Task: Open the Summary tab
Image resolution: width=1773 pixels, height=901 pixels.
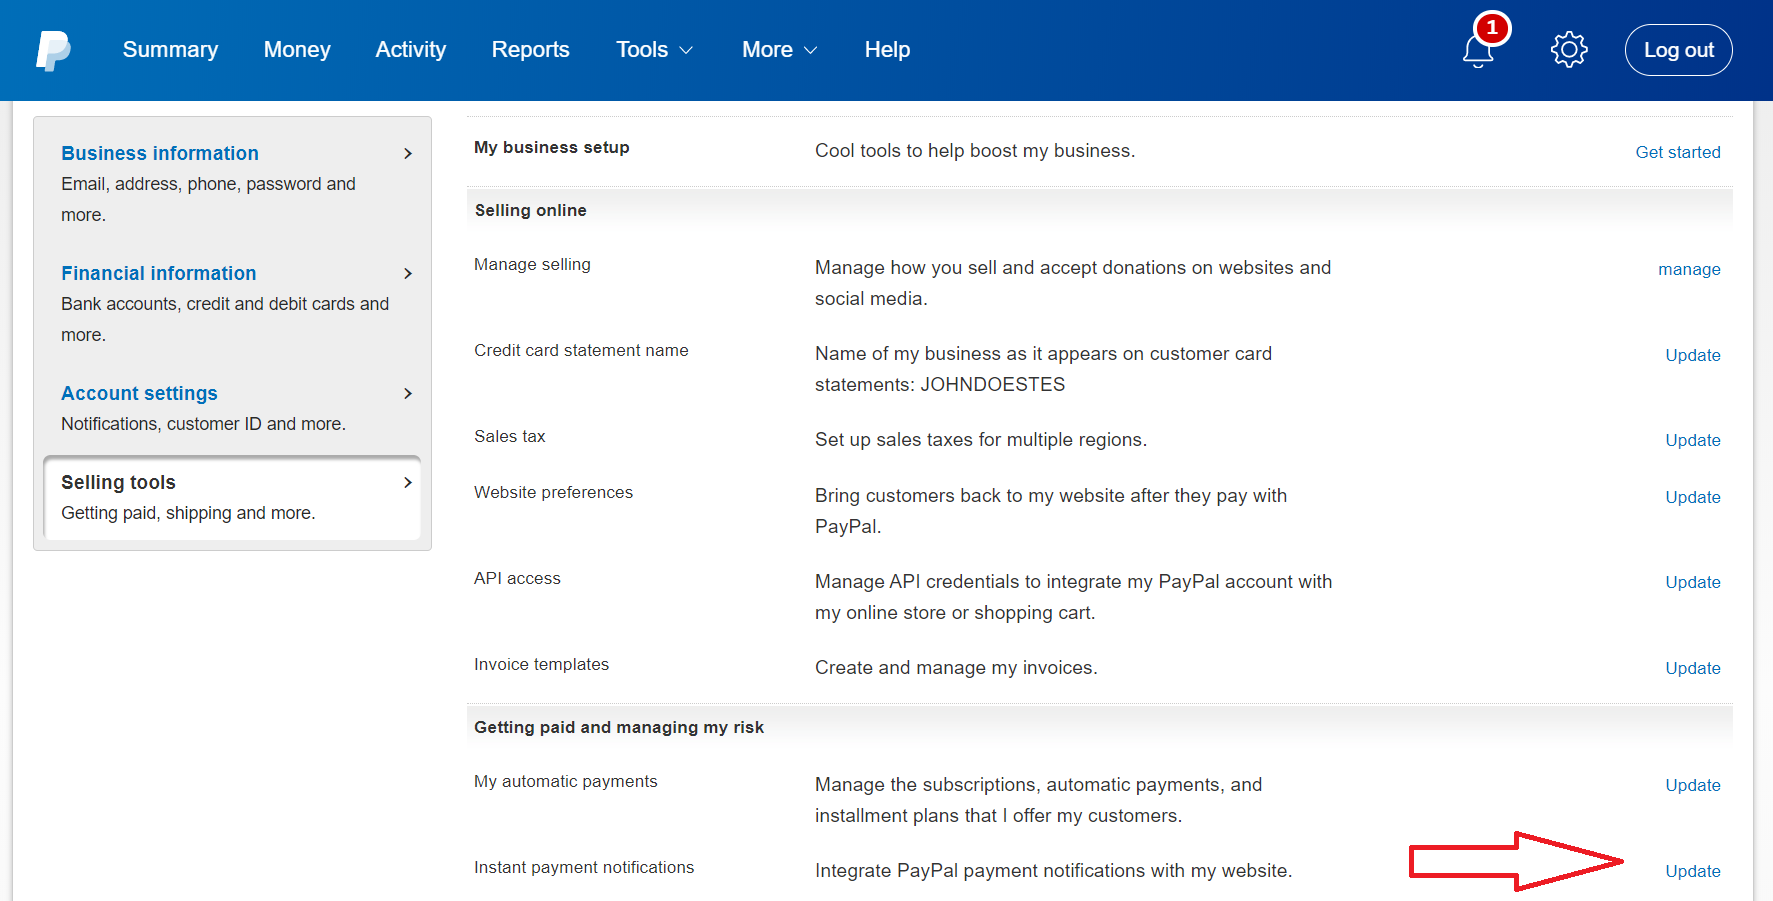Action: coord(170,50)
